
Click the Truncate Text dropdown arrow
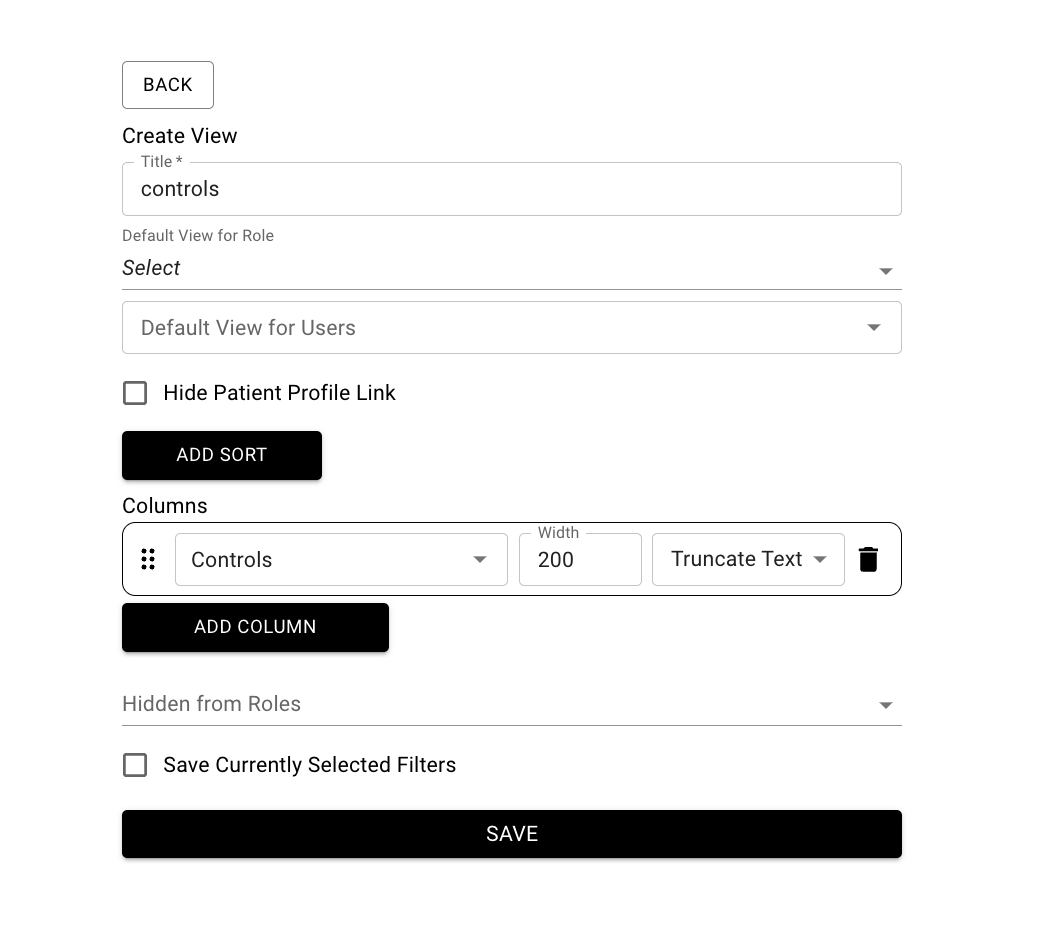click(819, 559)
